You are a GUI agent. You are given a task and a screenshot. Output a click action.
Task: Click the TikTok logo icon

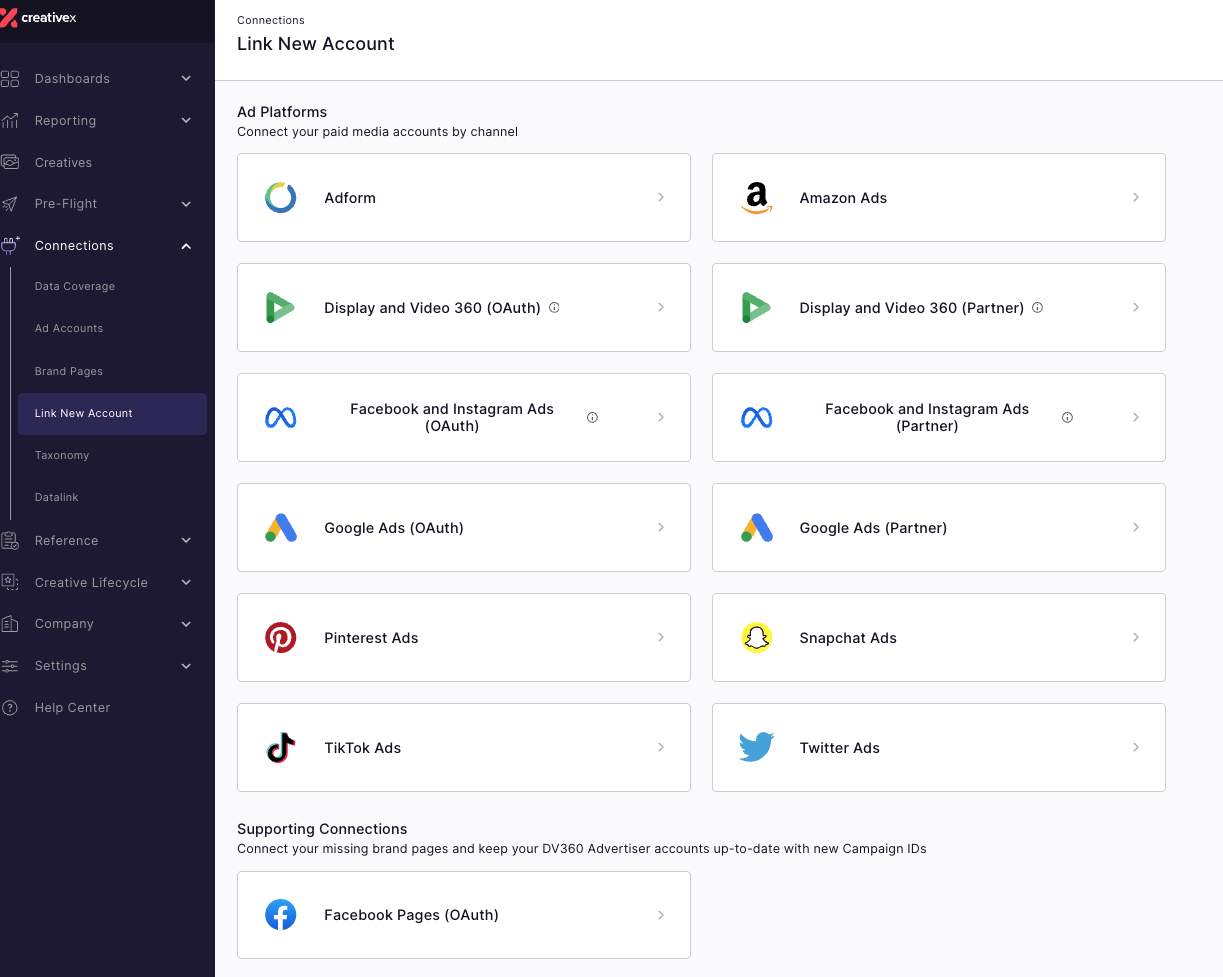pyautogui.click(x=281, y=748)
